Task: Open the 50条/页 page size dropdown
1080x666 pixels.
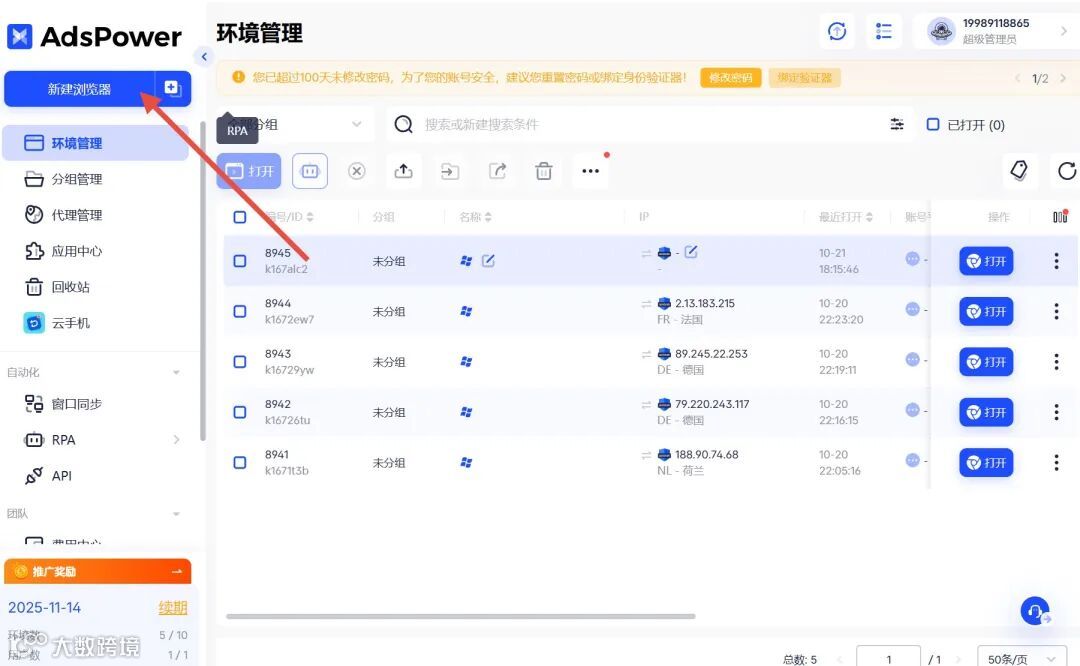Action: (x=1021, y=658)
